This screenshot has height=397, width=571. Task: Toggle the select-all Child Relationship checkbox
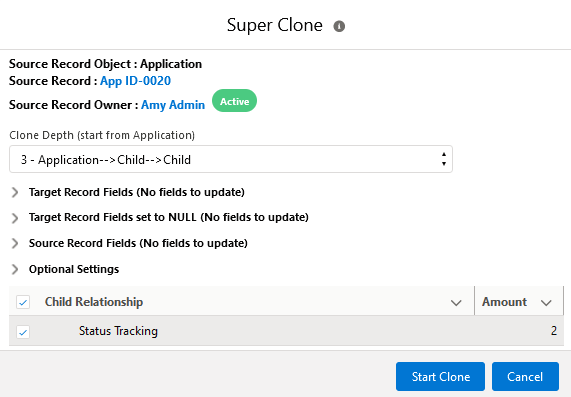[23, 302]
